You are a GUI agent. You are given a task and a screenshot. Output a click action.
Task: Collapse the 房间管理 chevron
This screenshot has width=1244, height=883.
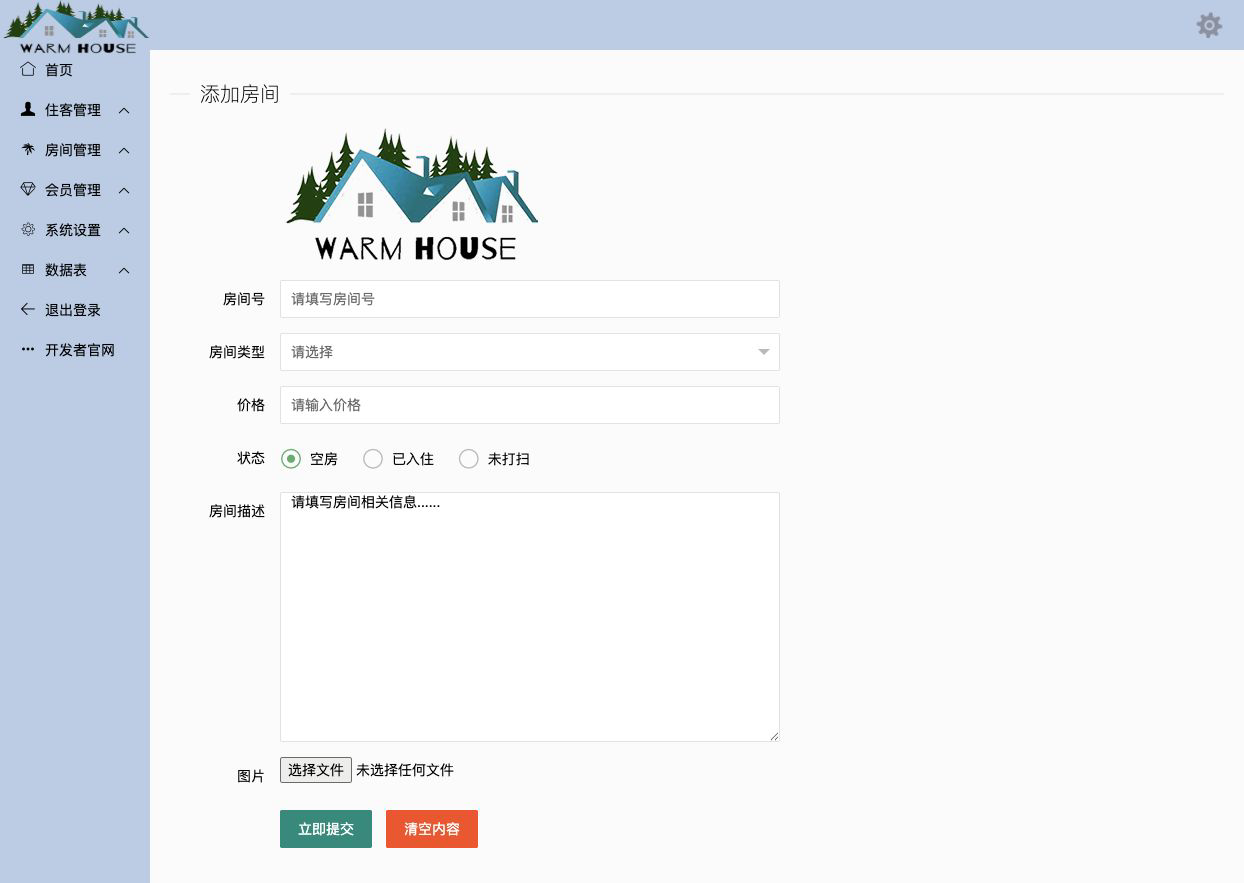click(x=124, y=150)
